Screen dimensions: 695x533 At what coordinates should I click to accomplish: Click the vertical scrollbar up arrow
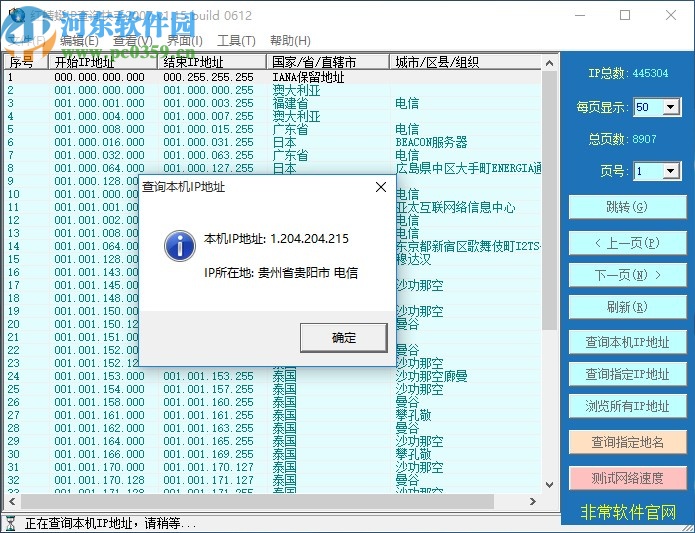coord(549,63)
